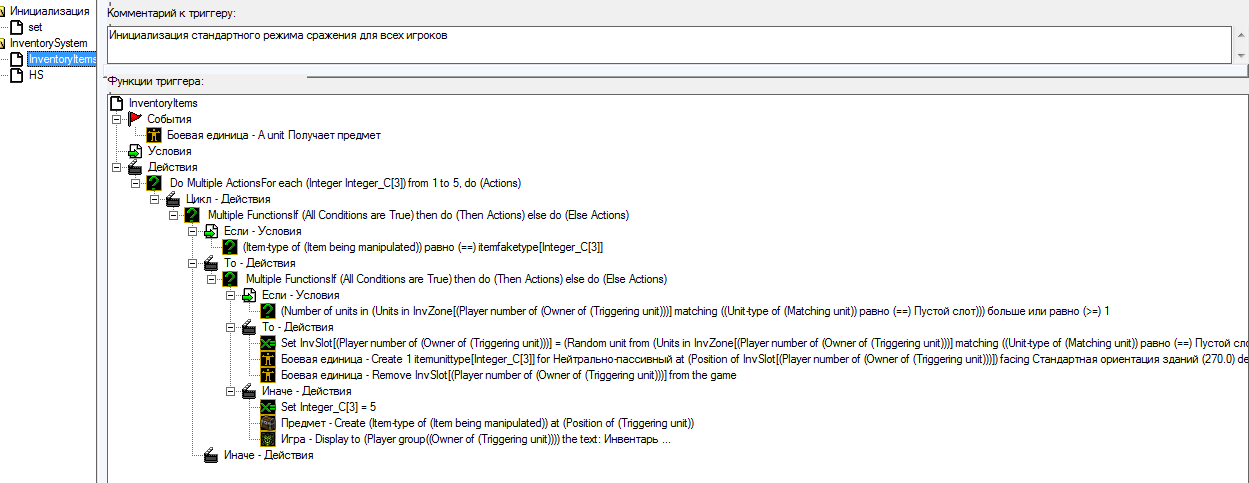This screenshot has width=1249, height=483.
Task: Select 'Игра - Display to (Player group' action
Action: click(476, 439)
